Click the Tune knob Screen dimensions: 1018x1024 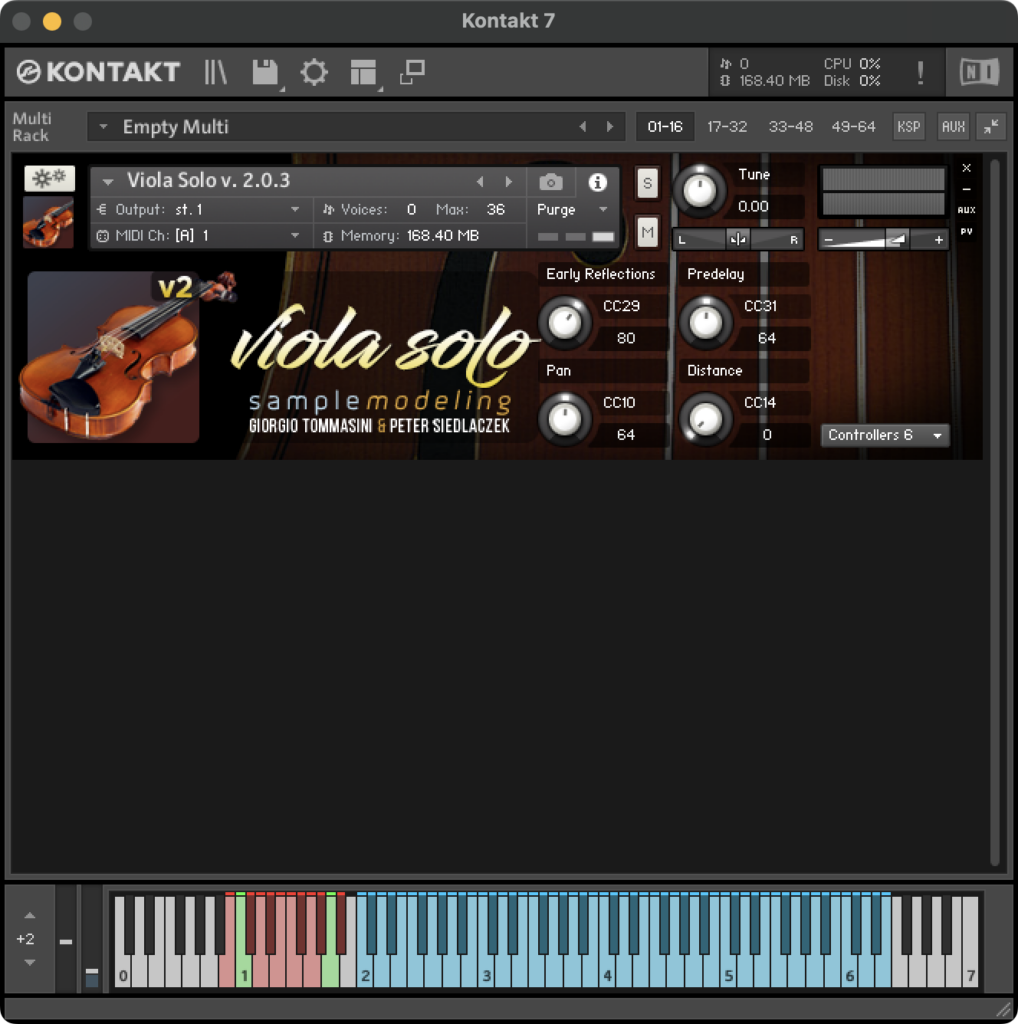699,191
